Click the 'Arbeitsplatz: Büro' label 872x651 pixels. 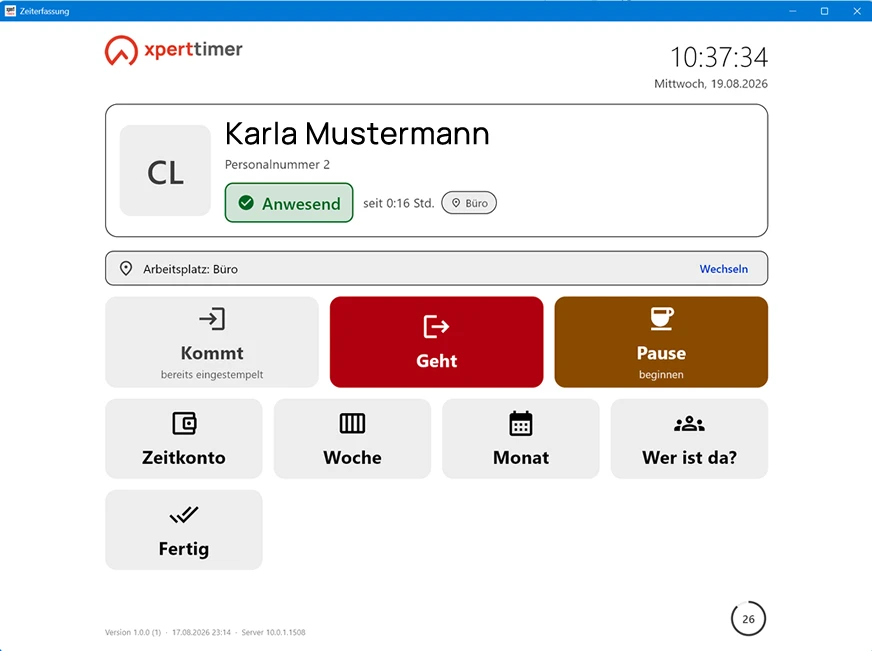coord(190,269)
